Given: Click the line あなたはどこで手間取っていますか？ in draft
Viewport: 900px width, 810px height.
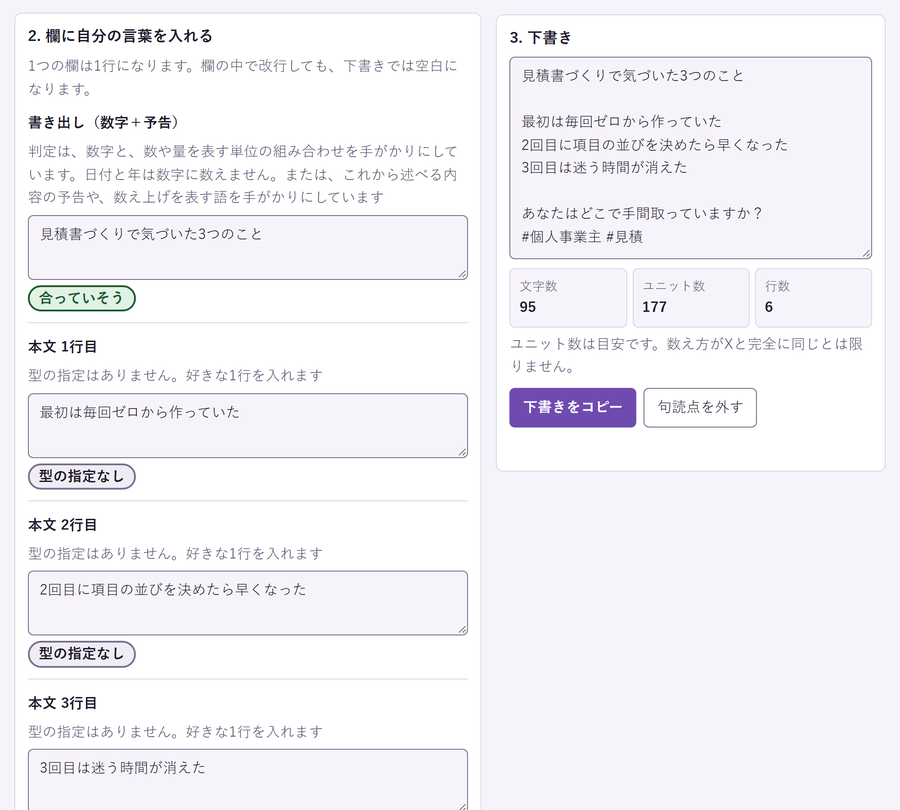Looking at the screenshot, I should pyautogui.click(x=642, y=214).
